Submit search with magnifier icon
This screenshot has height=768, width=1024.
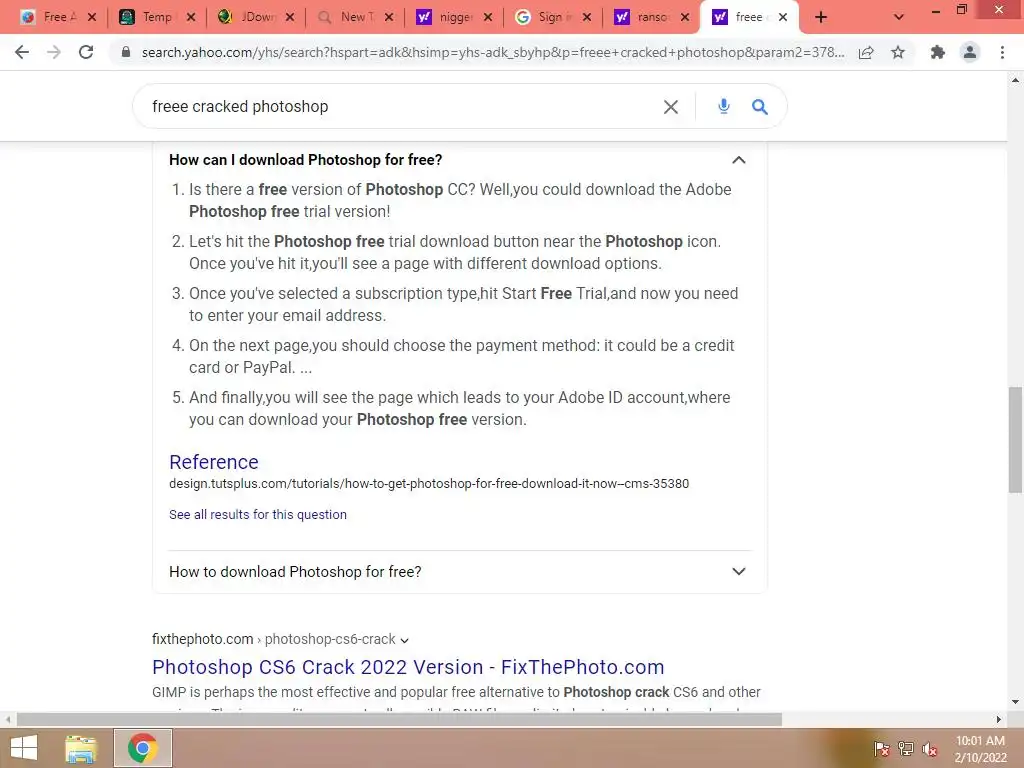(760, 106)
